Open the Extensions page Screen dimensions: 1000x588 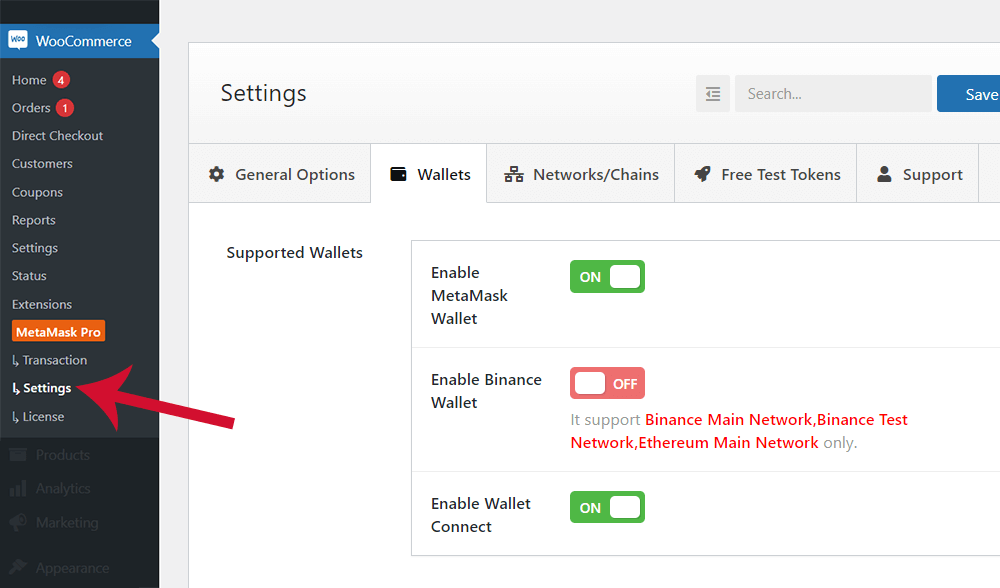[42, 304]
